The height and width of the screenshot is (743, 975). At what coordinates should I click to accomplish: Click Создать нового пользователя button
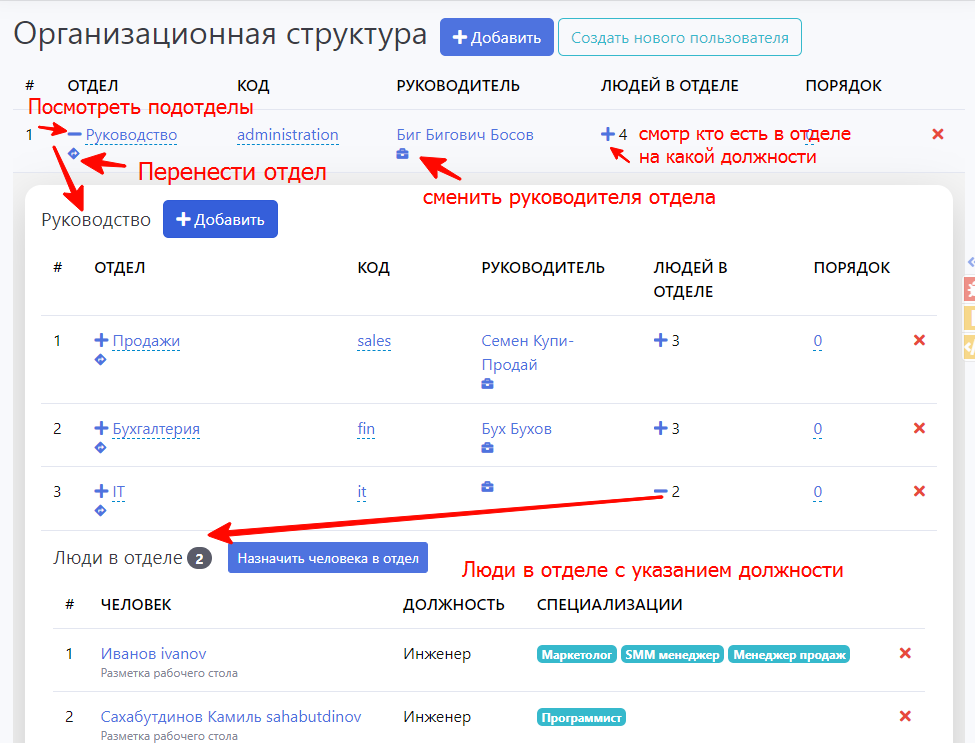click(x=679, y=38)
